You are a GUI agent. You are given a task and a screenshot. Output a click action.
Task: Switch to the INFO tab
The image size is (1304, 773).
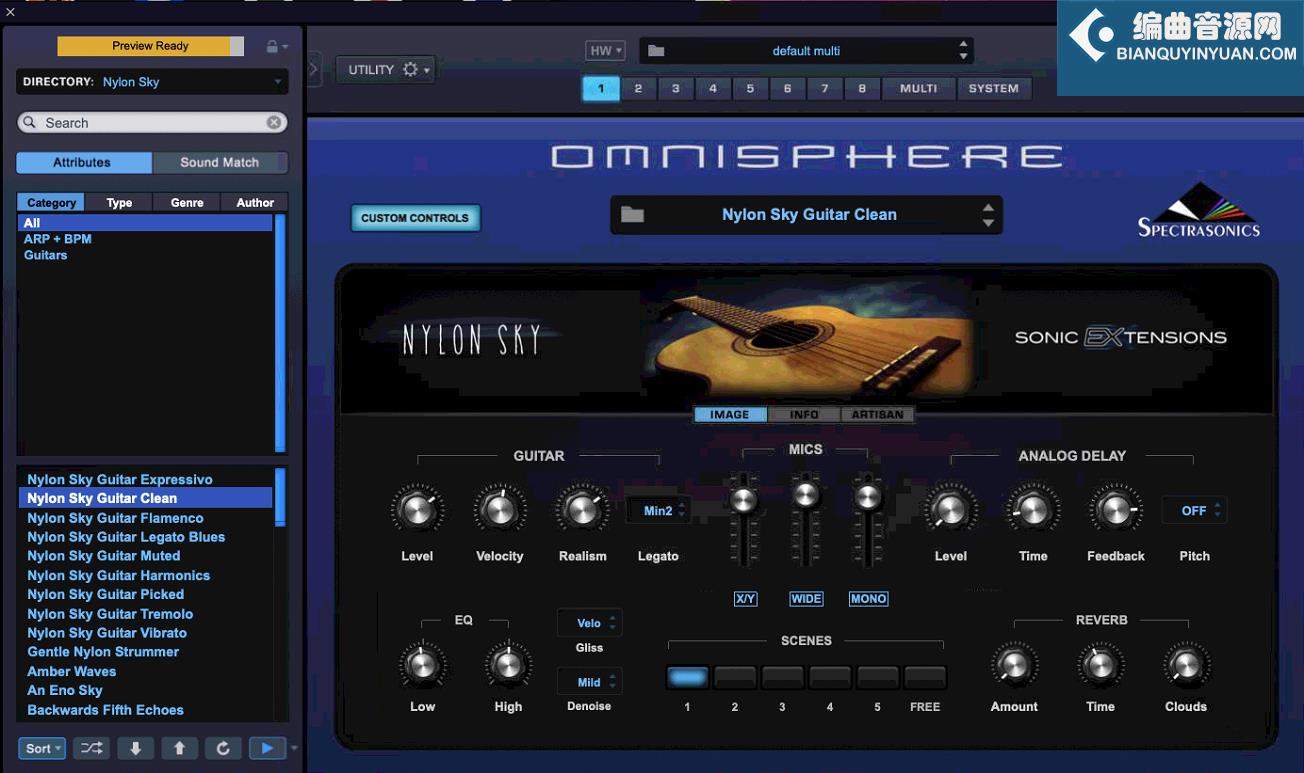point(804,415)
